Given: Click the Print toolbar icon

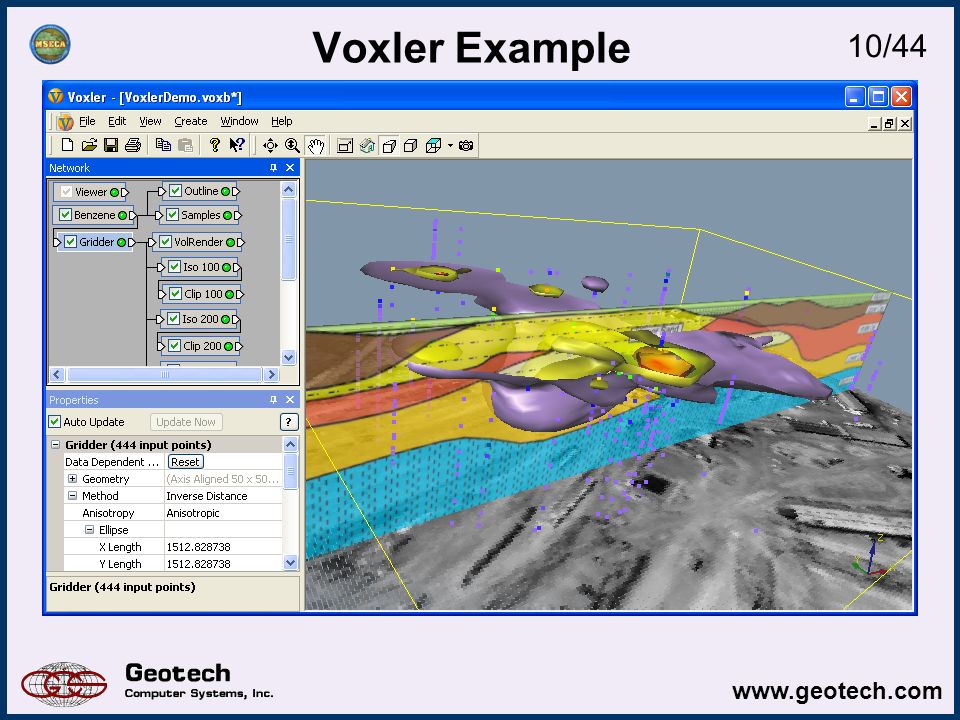Looking at the screenshot, I should click(x=133, y=145).
